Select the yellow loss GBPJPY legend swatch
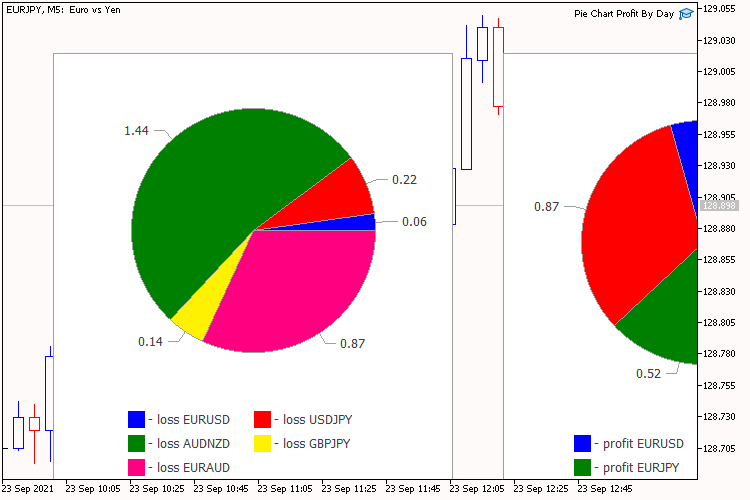The height and width of the screenshot is (500, 750). (262, 443)
